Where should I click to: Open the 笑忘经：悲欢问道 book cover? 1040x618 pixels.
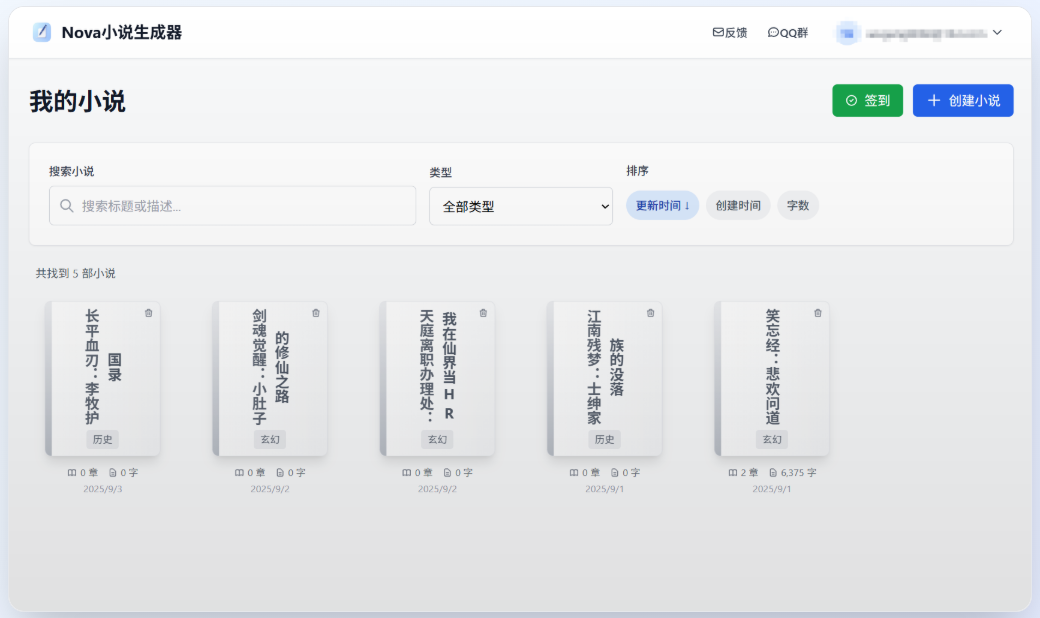[772, 375]
